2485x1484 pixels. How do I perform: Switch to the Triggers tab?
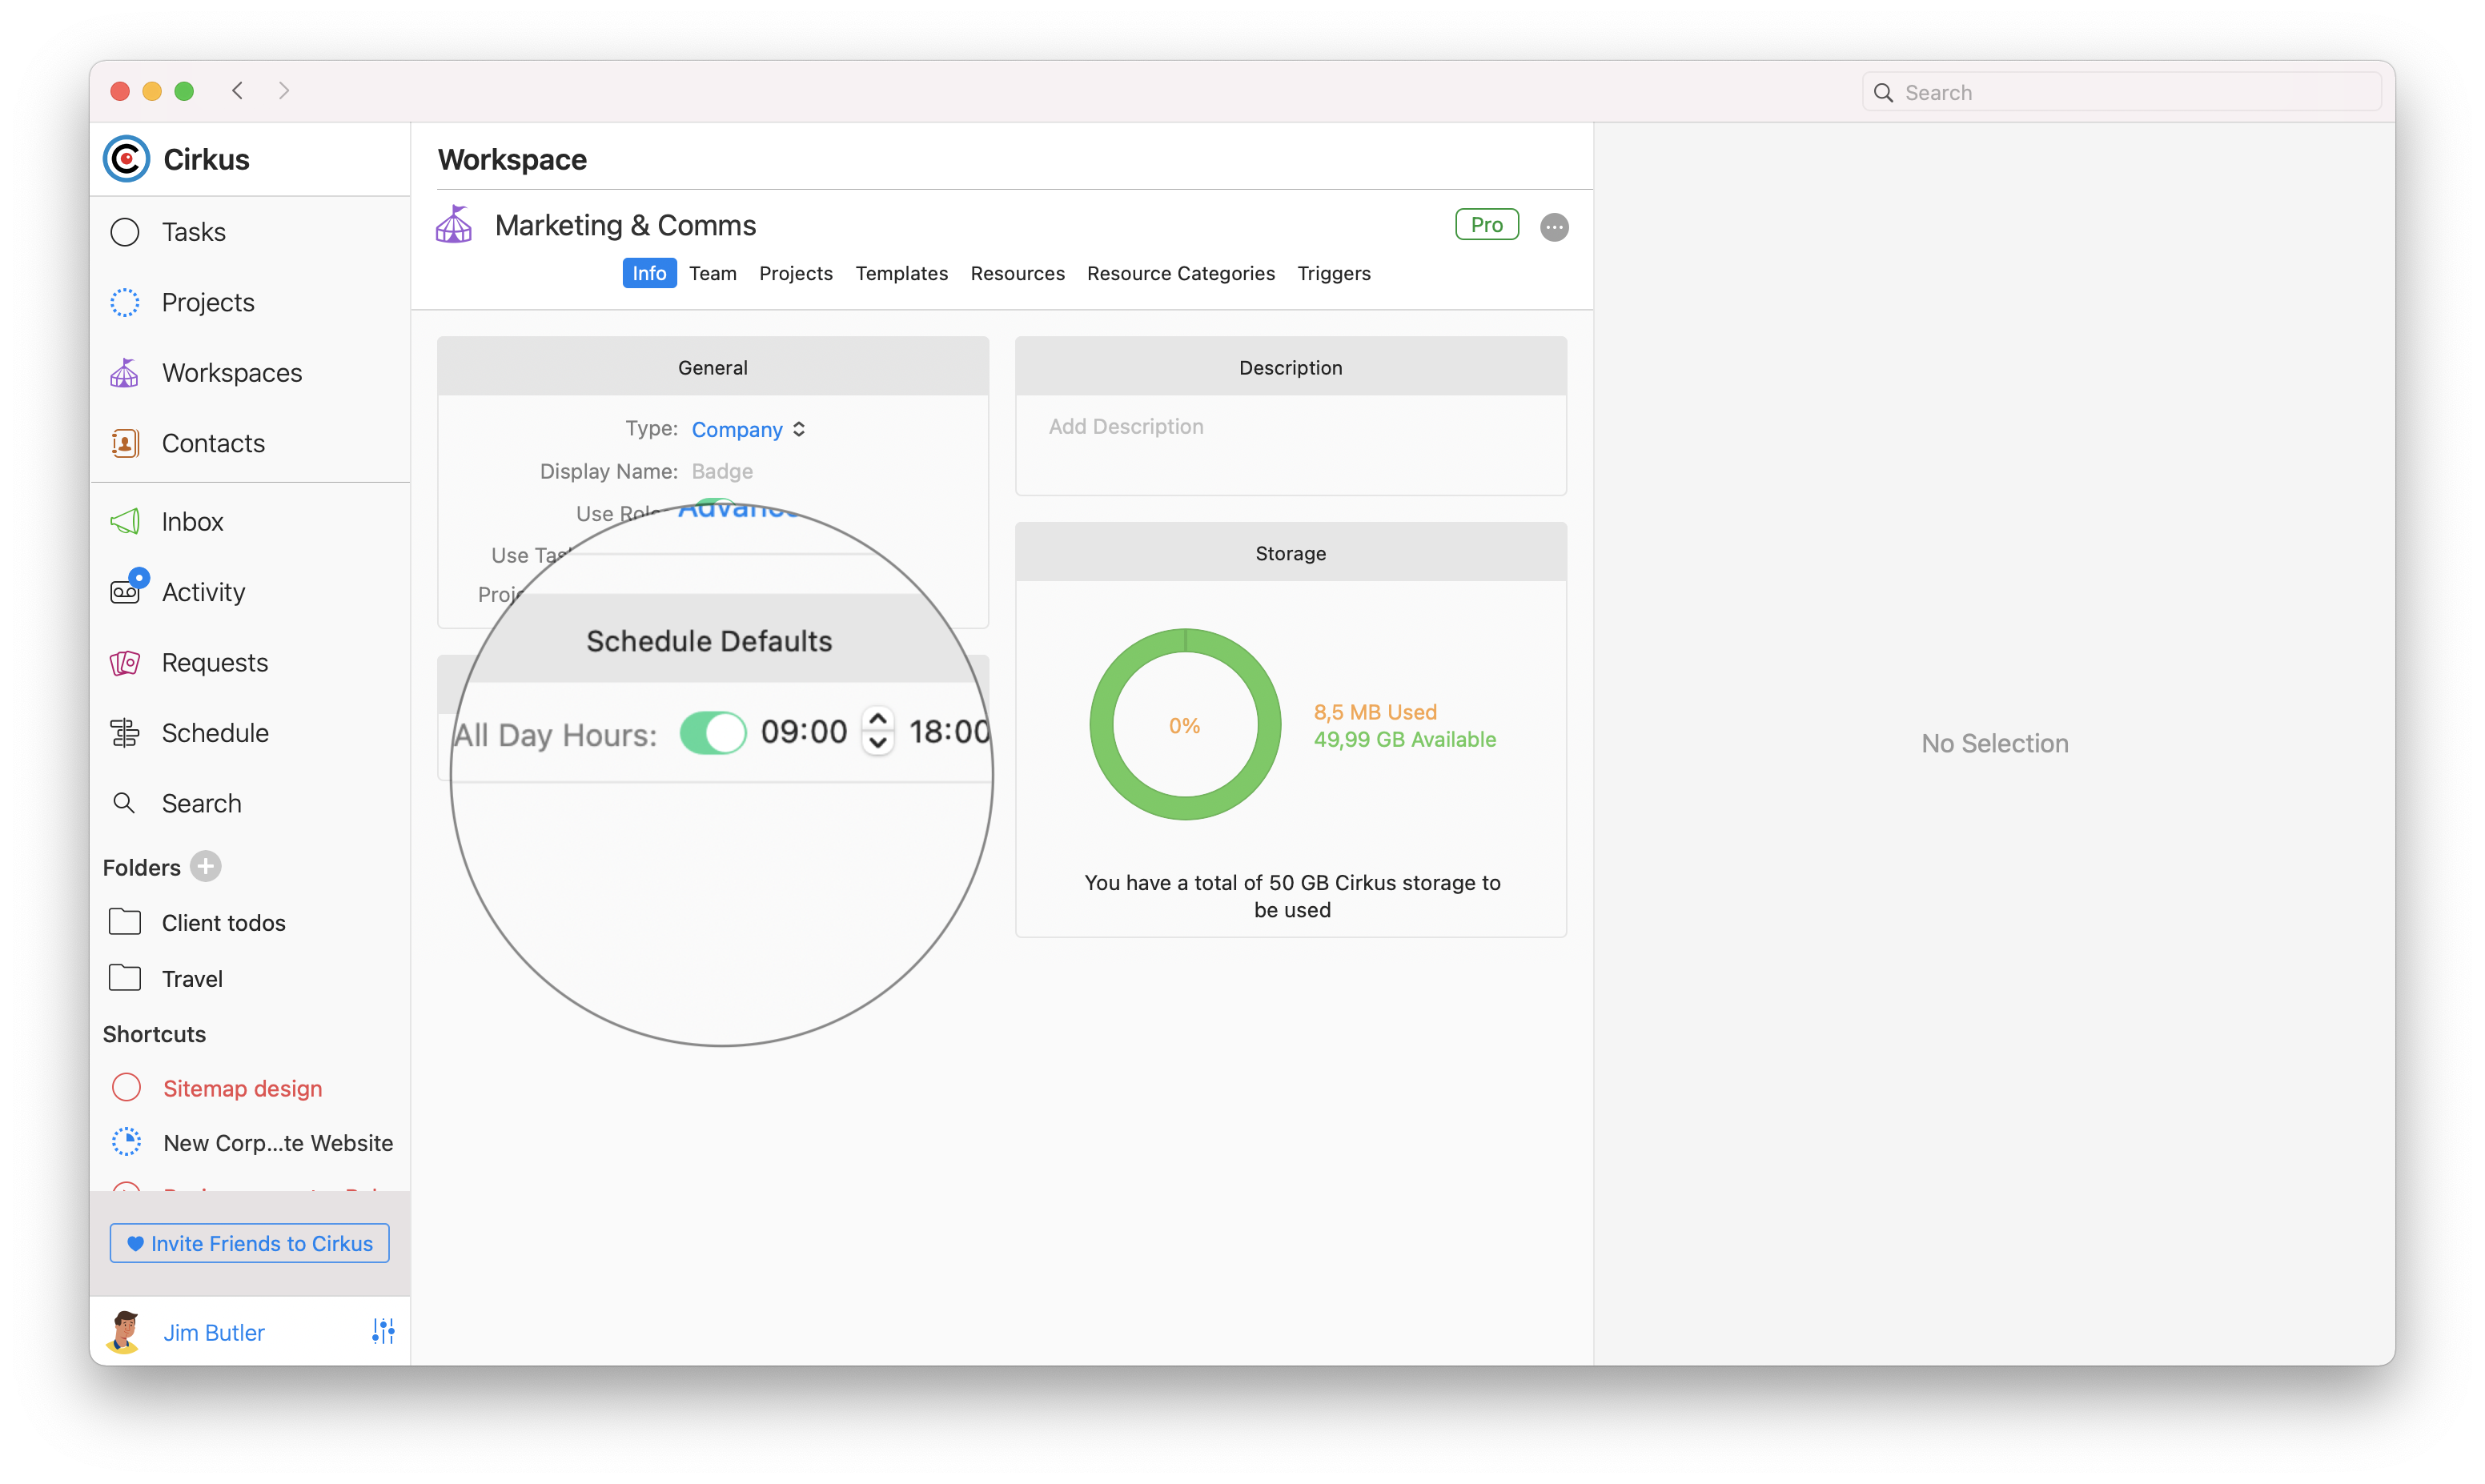[x=1334, y=273]
